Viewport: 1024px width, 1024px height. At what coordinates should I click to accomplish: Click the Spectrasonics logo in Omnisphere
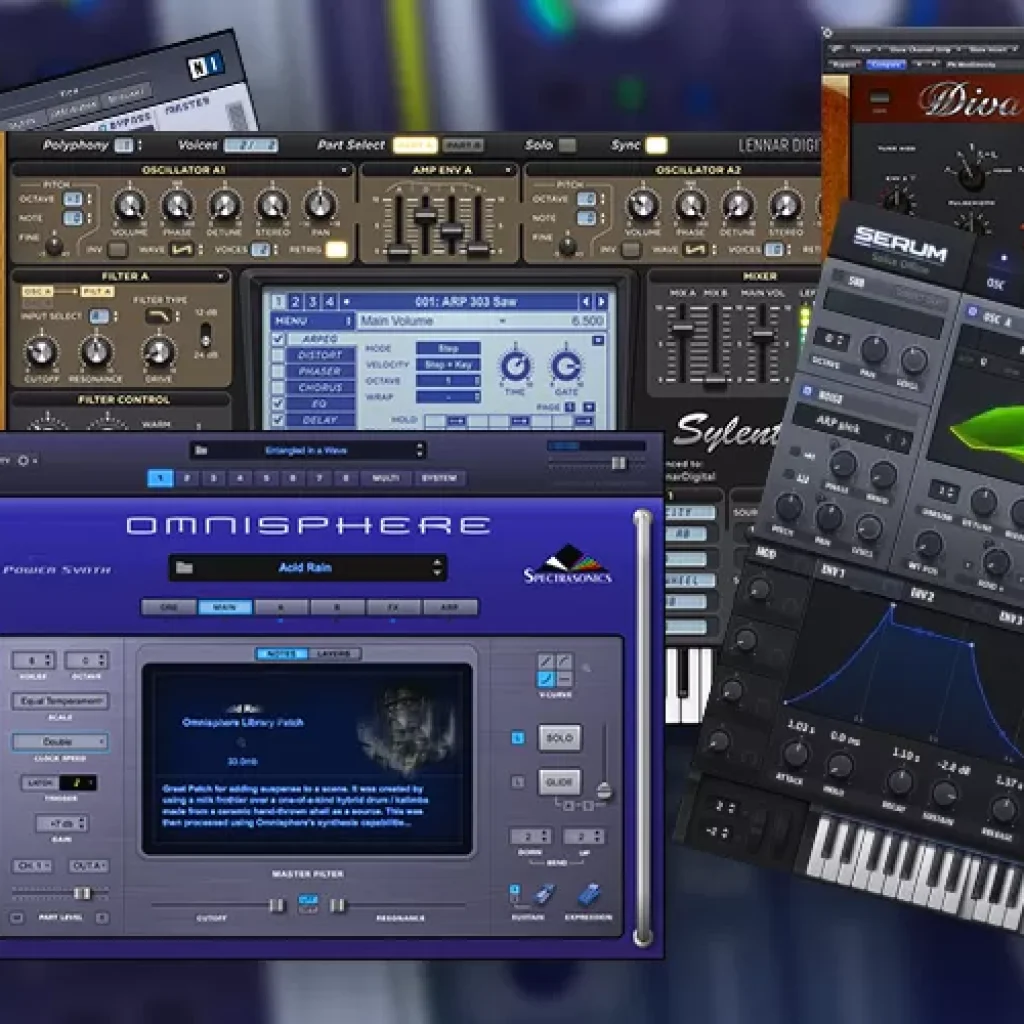coord(567,564)
